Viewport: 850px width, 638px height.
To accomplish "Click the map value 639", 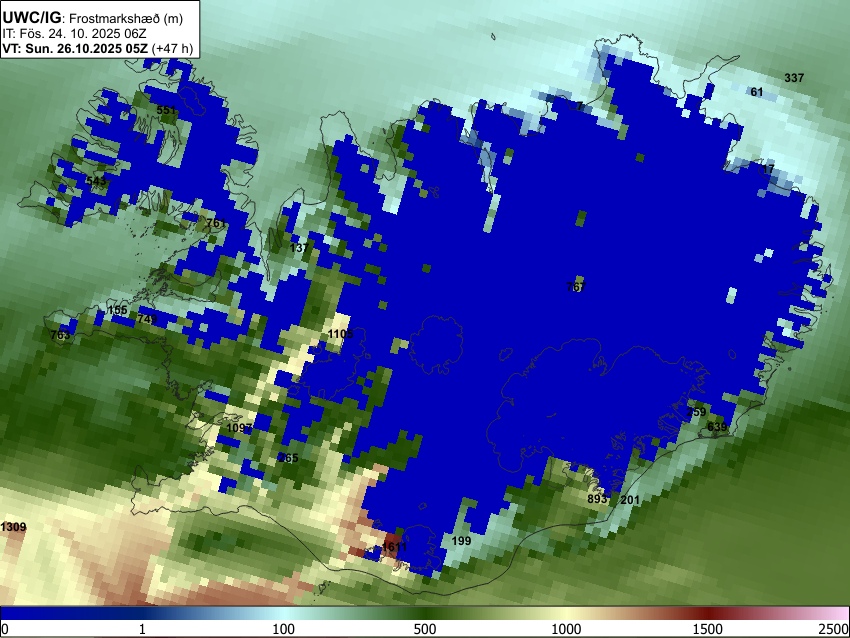I will pos(717,427).
